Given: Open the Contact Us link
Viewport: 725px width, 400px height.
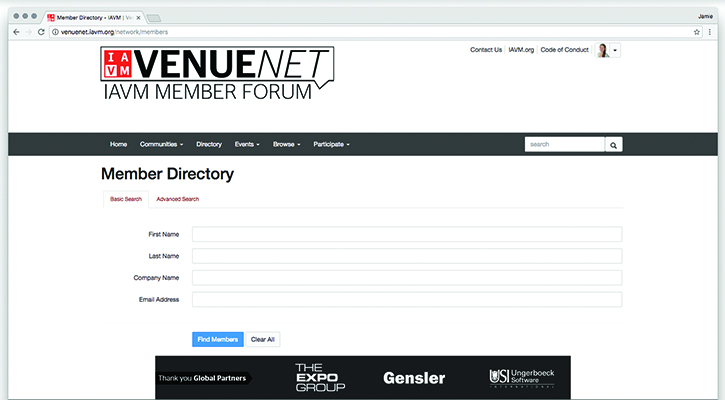Looking at the screenshot, I should coord(486,49).
